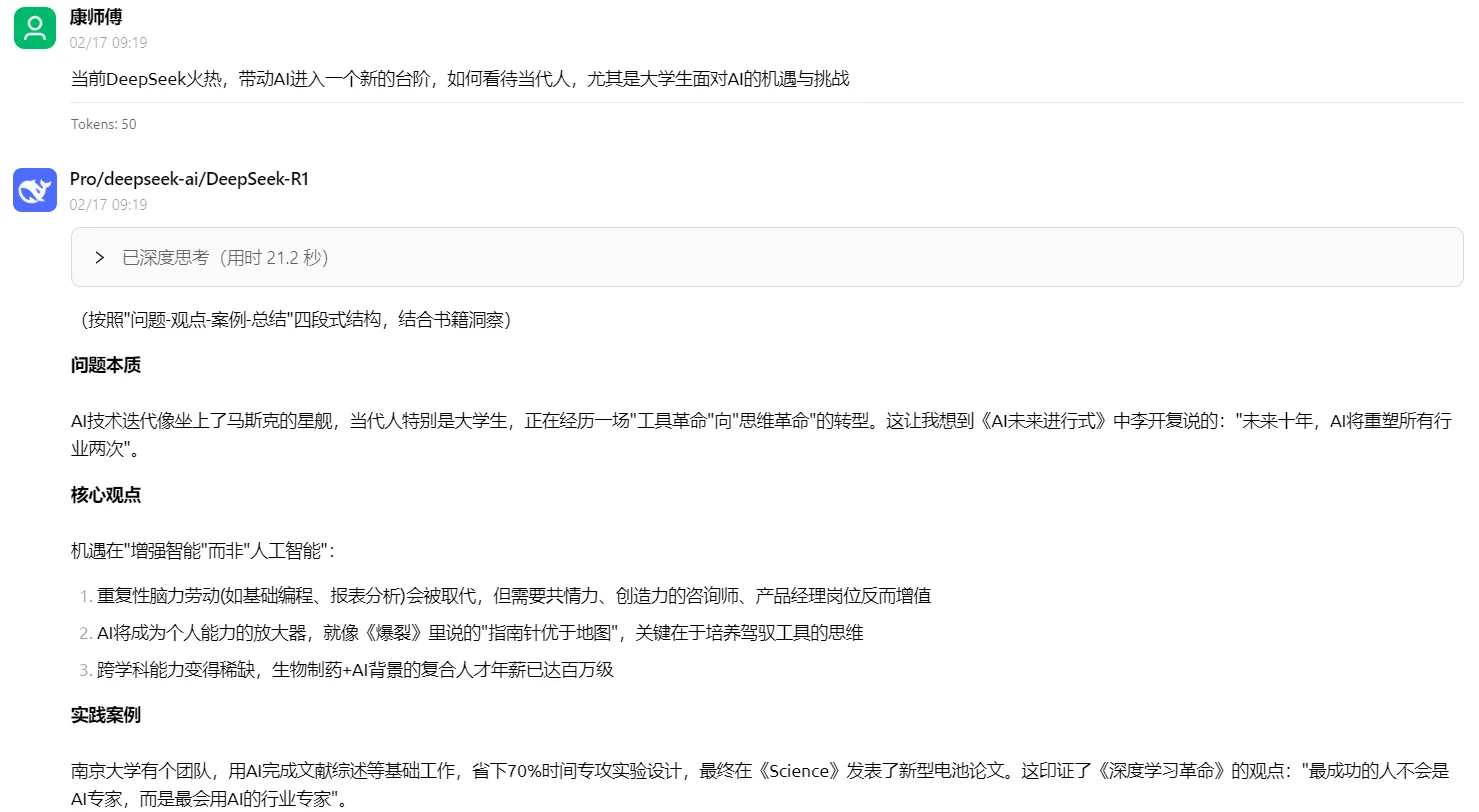Expand the 已深度思考 chevron arrow
1479x812 pixels.
click(100, 258)
